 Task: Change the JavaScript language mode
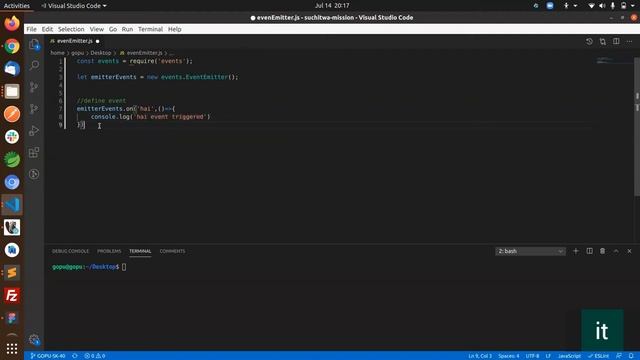click(x=569, y=356)
